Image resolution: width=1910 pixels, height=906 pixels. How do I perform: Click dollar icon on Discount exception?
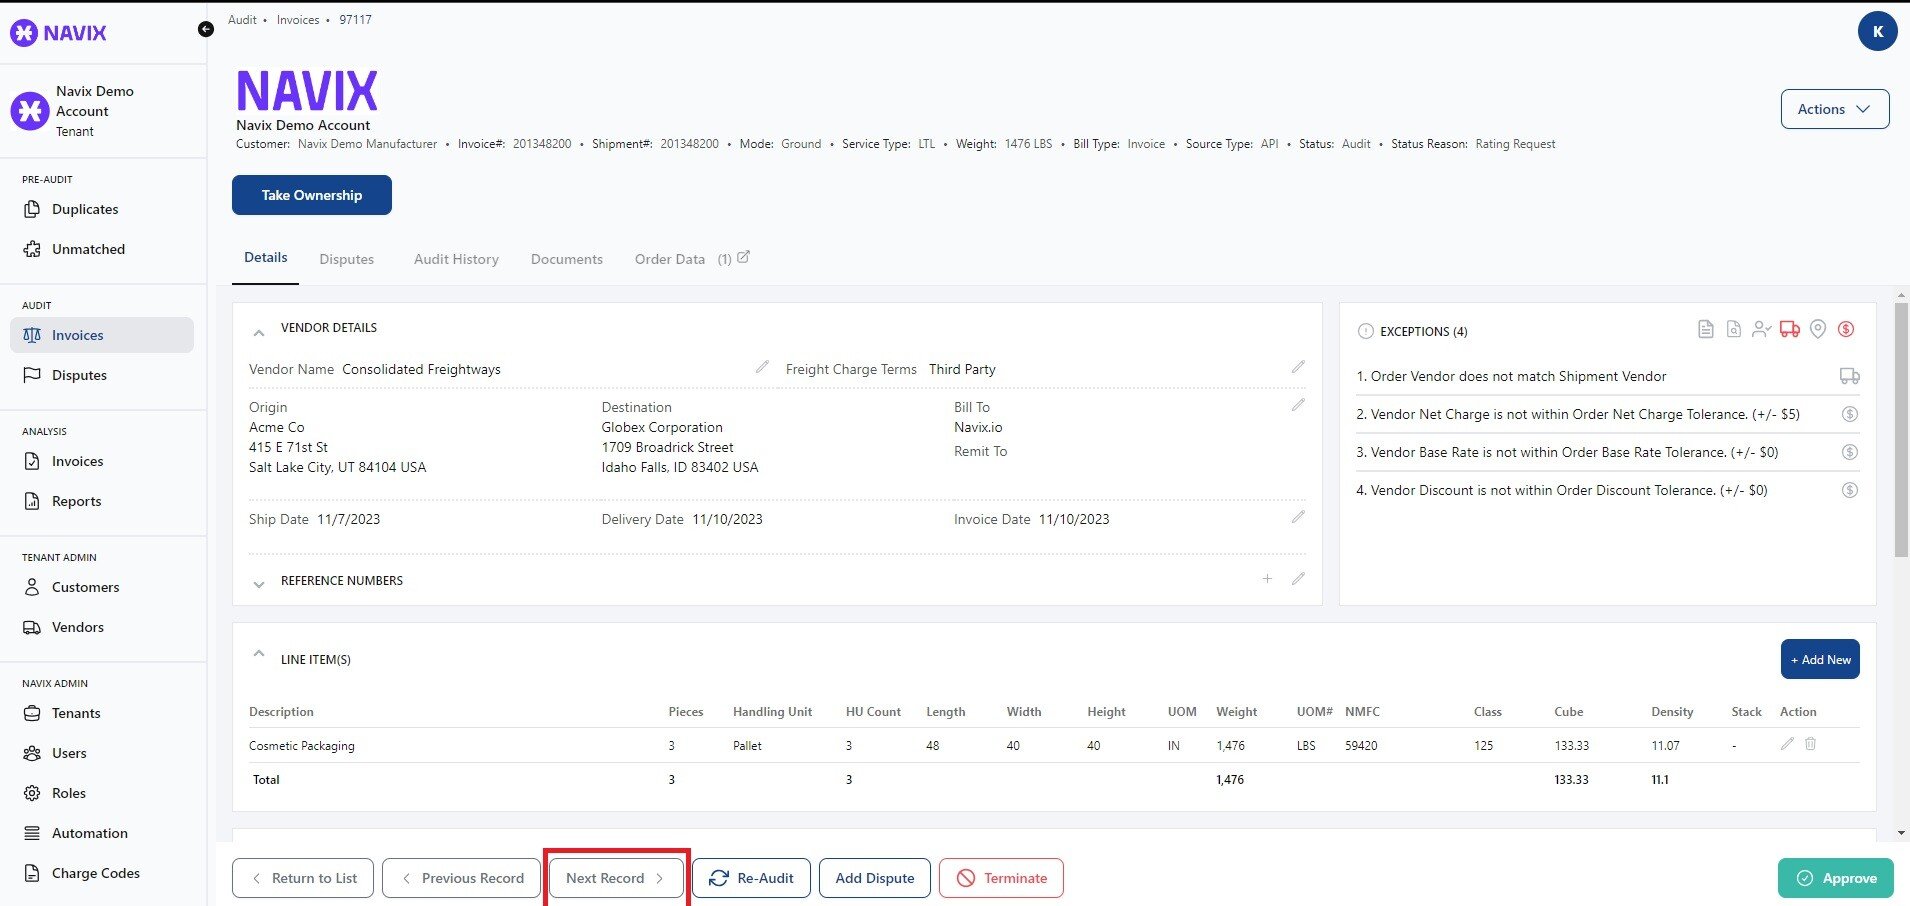(1850, 490)
